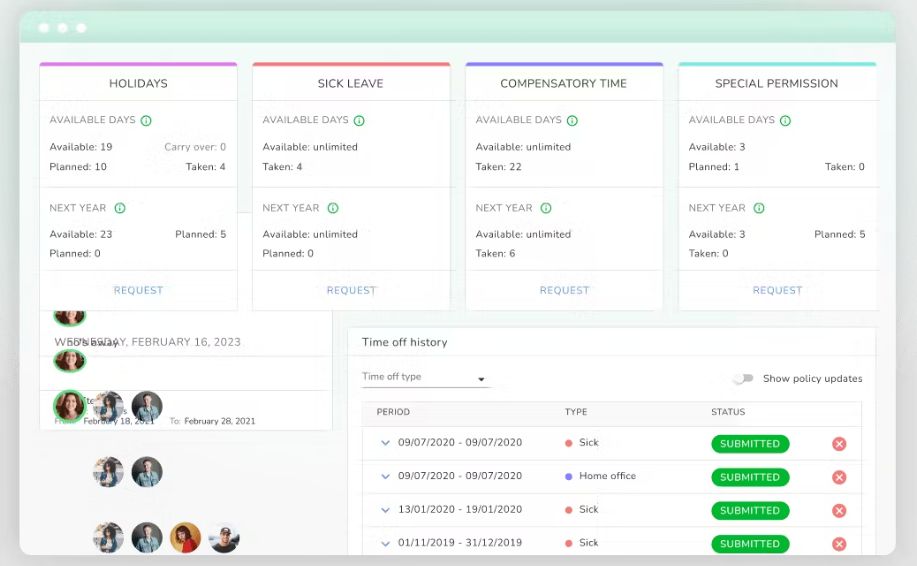Click info icon beside Special Permission Next Year
The width and height of the screenshot is (917, 566).
coord(759,208)
